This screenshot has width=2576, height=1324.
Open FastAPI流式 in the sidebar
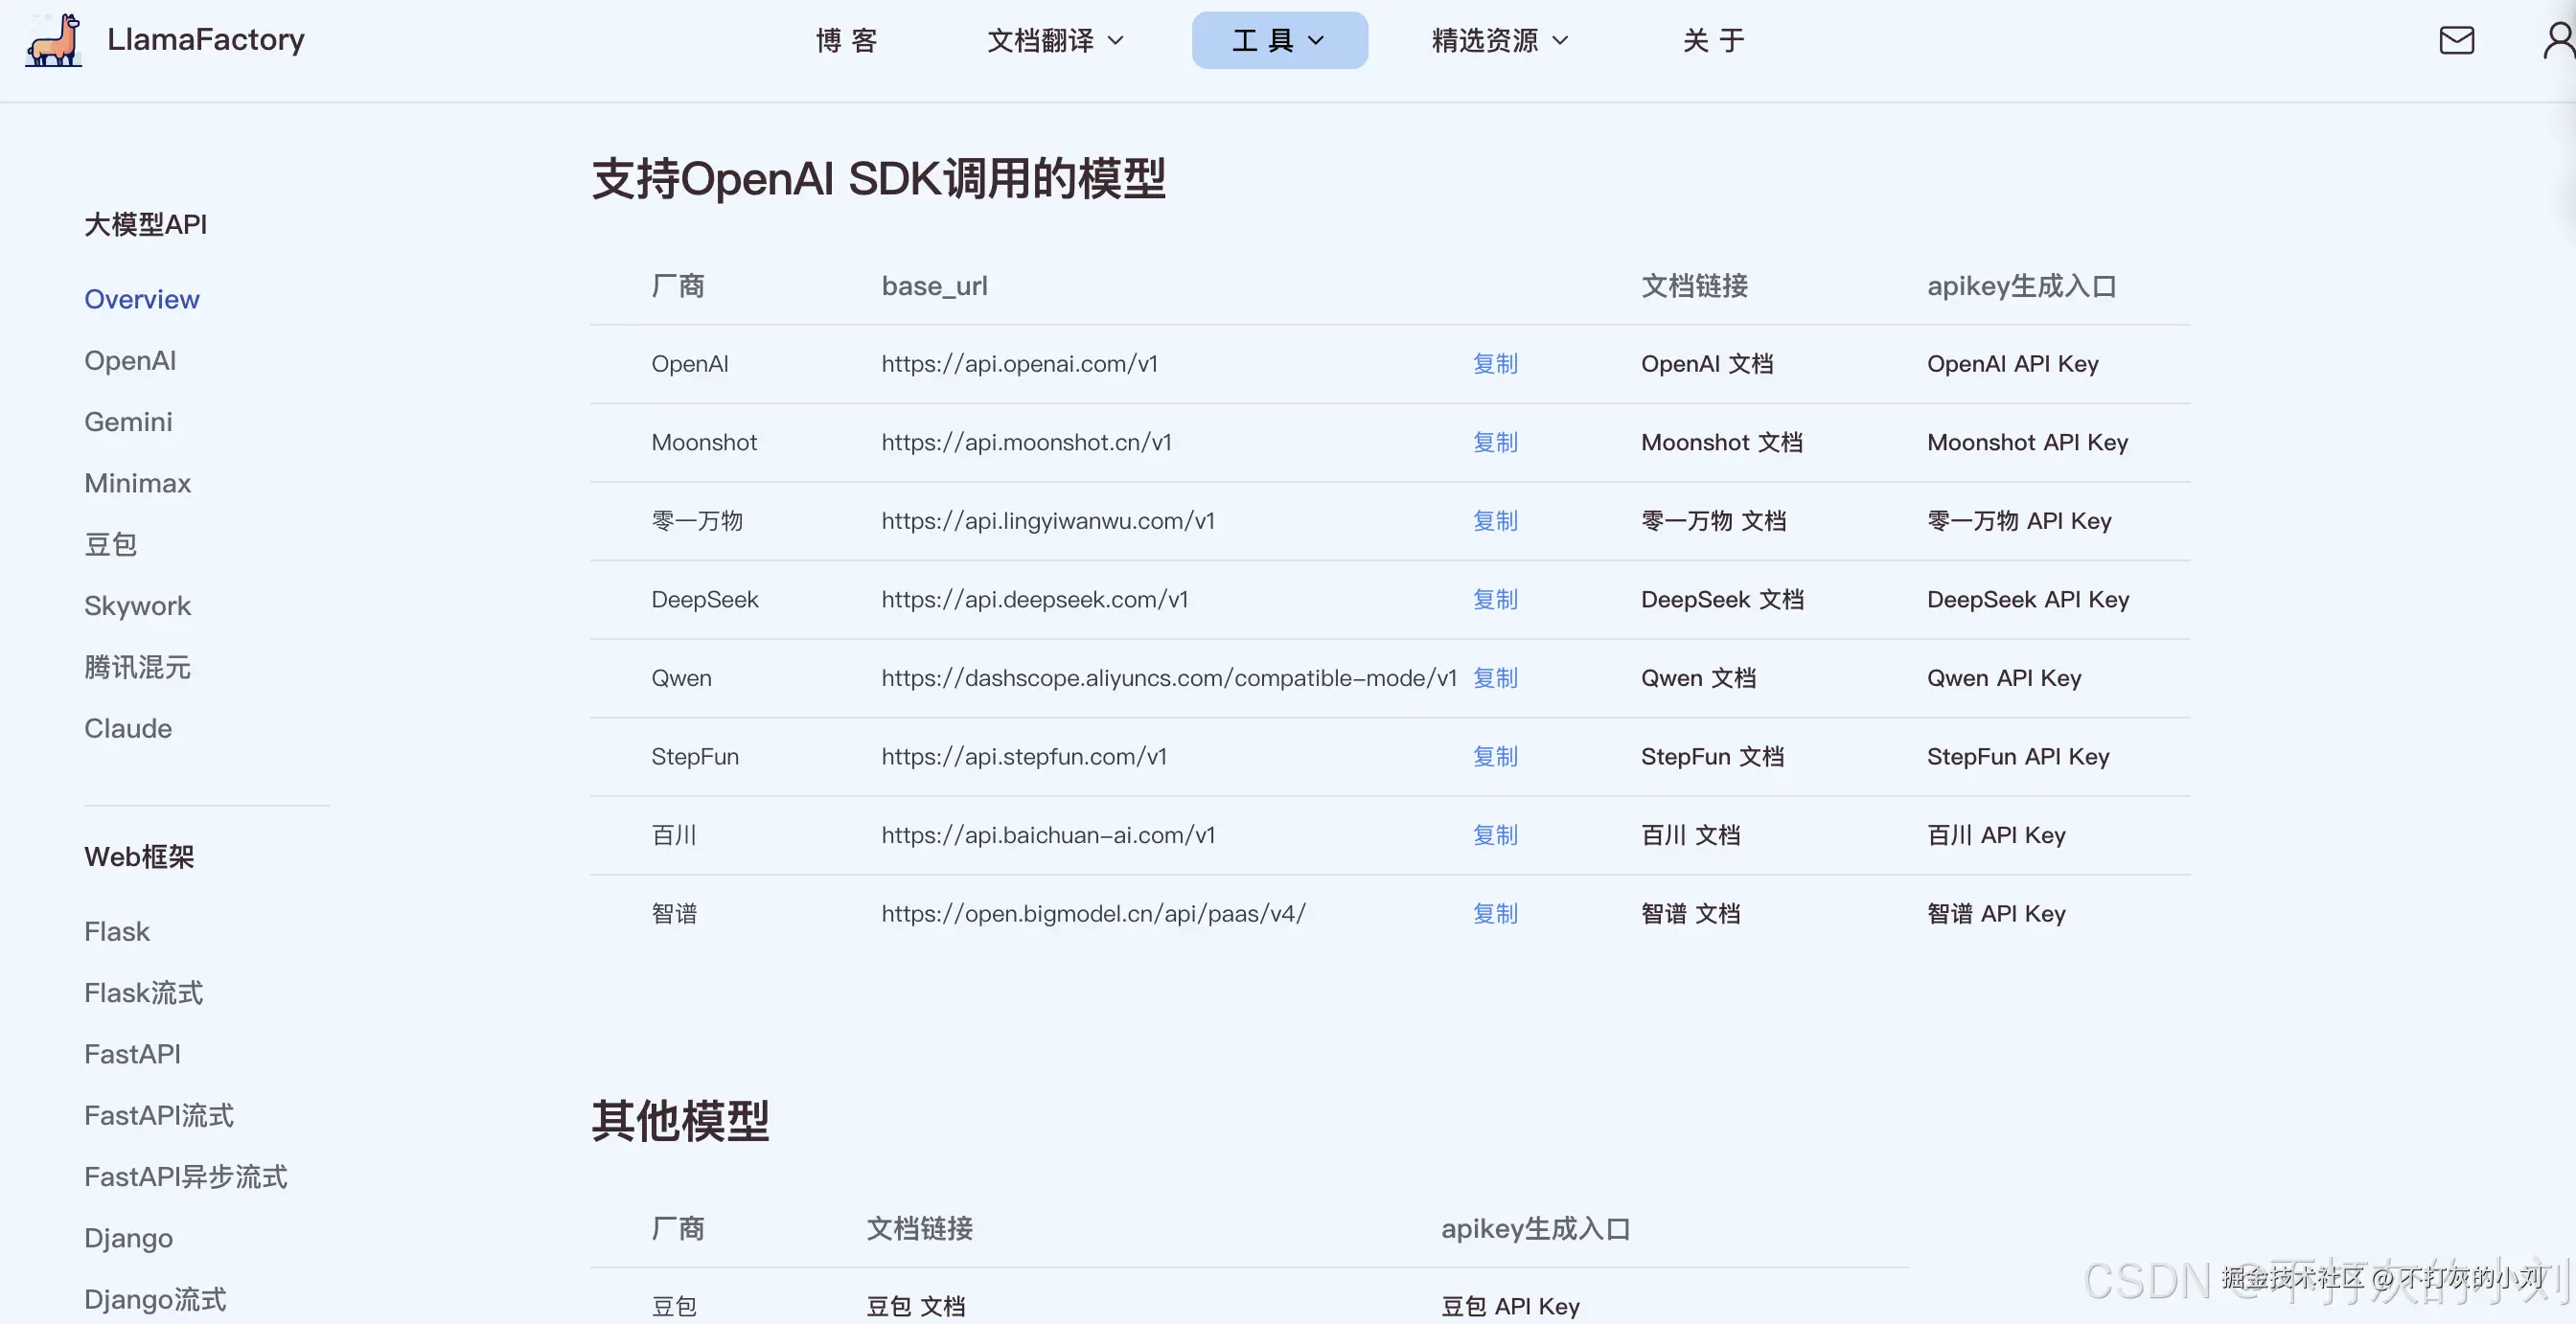[x=159, y=1115]
